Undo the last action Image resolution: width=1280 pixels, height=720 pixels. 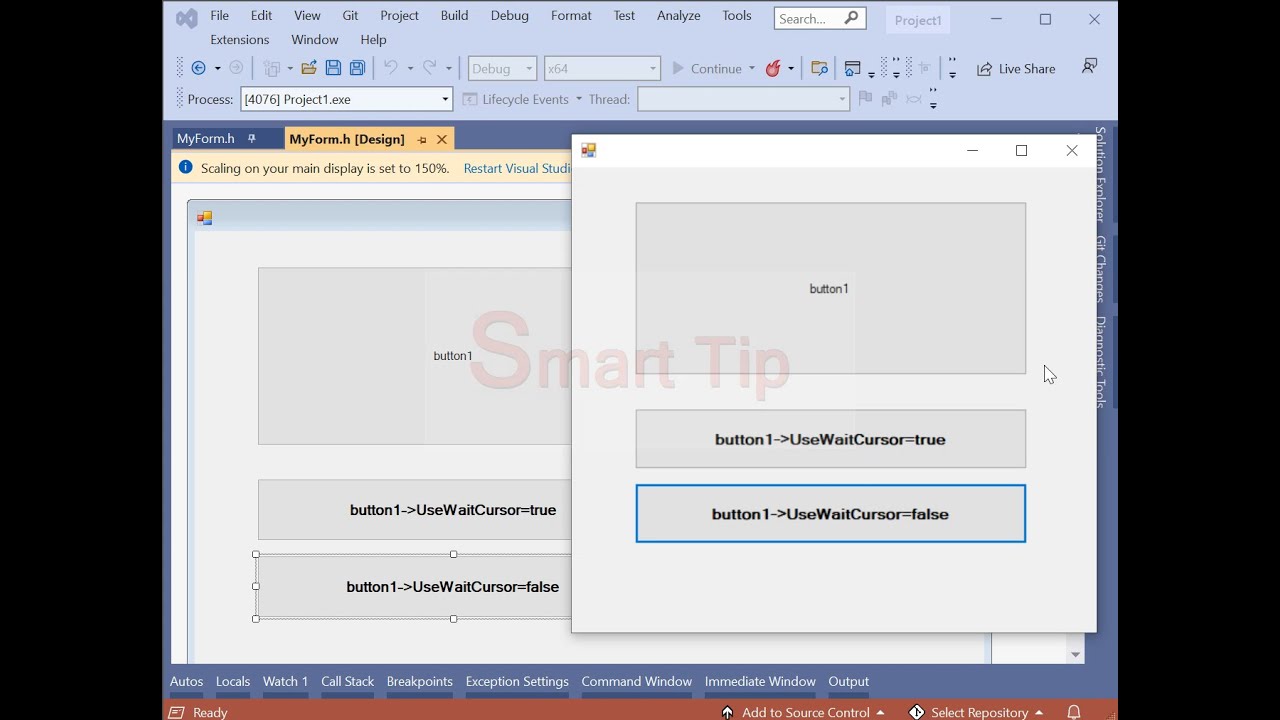391,68
